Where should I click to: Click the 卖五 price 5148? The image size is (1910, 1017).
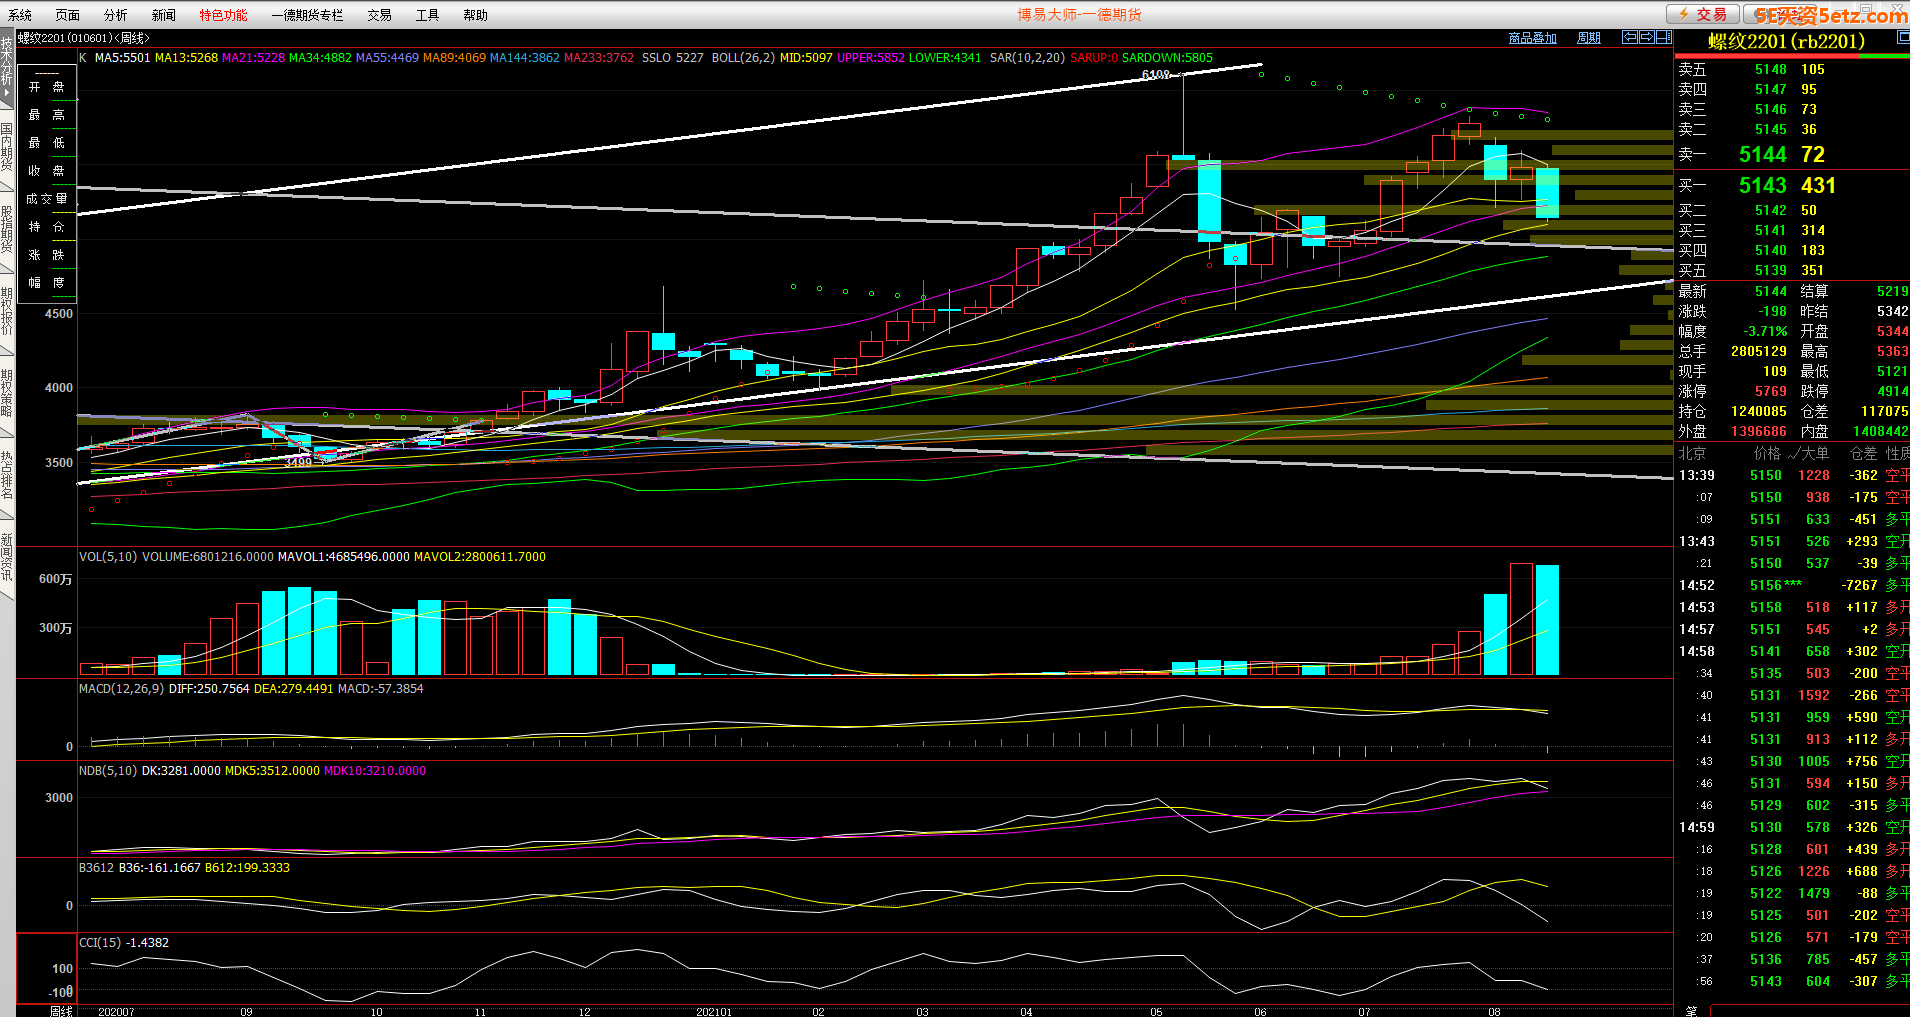pyautogui.click(x=1770, y=70)
